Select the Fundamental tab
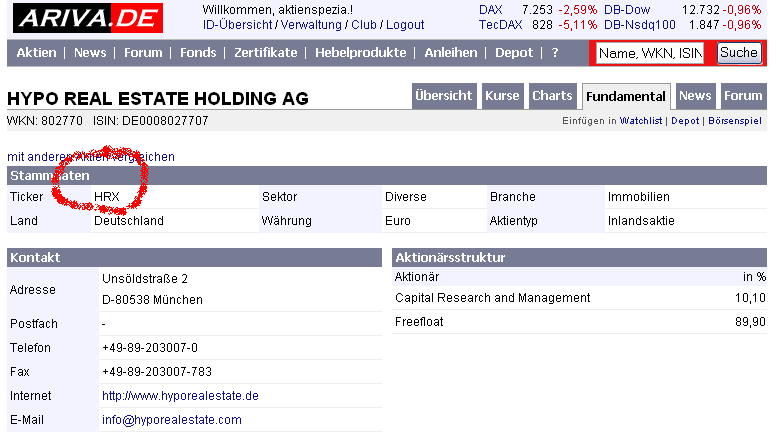The width and height of the screenshot is (776, 436). pos(626,97)
